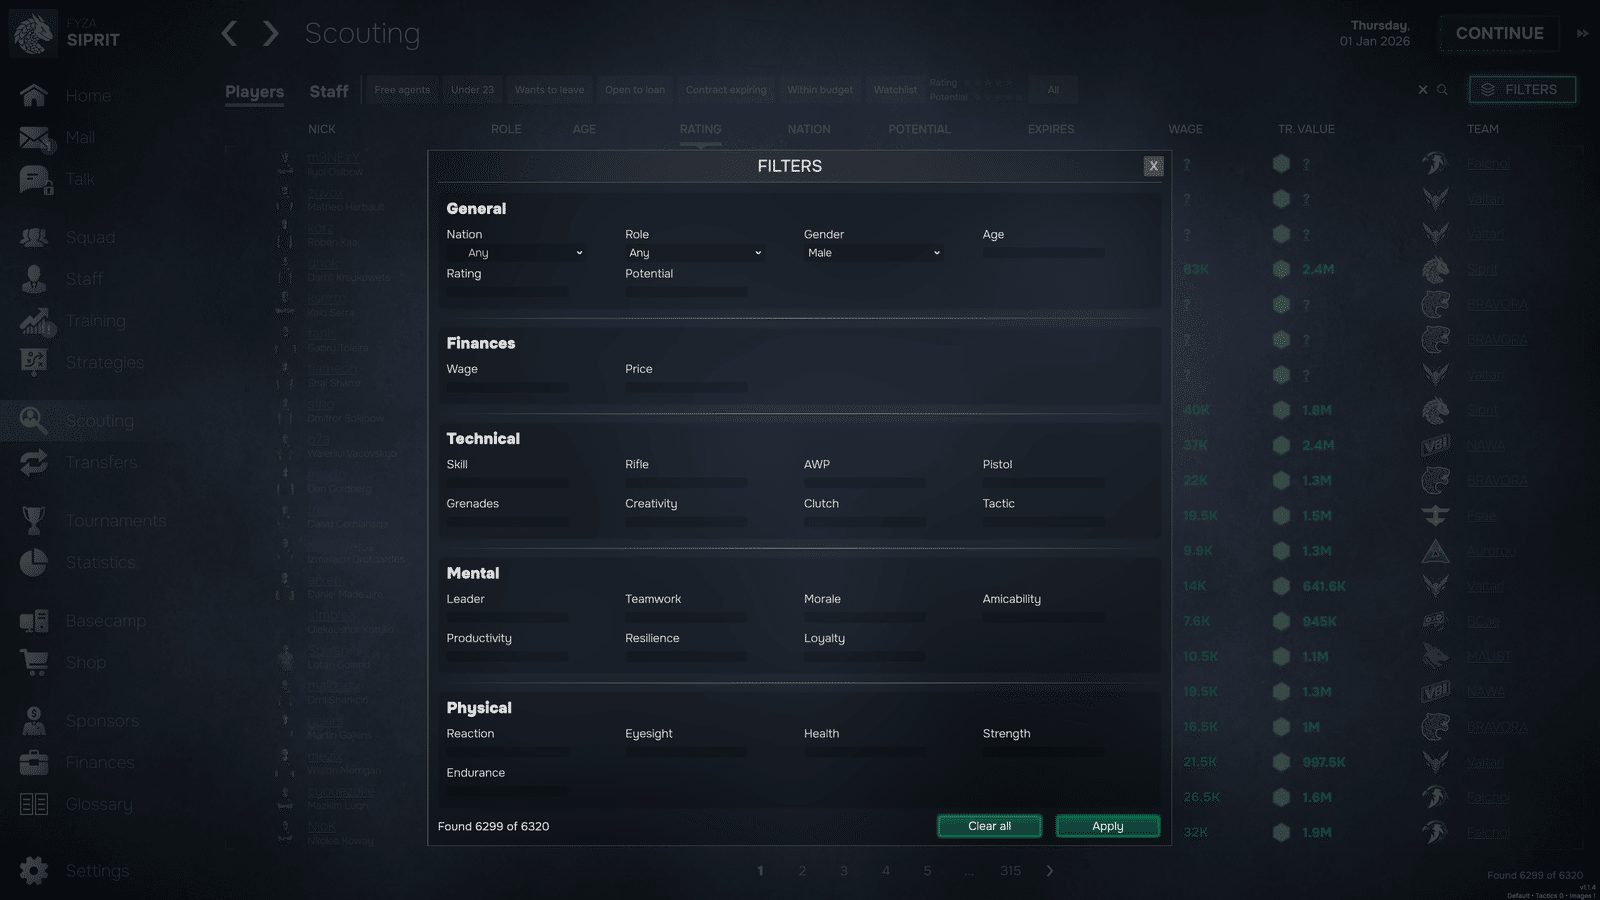The height and width of the screenshot is (900, 1600).
Task: Open the Statistics pie chart icon
Action: [34, 562]
